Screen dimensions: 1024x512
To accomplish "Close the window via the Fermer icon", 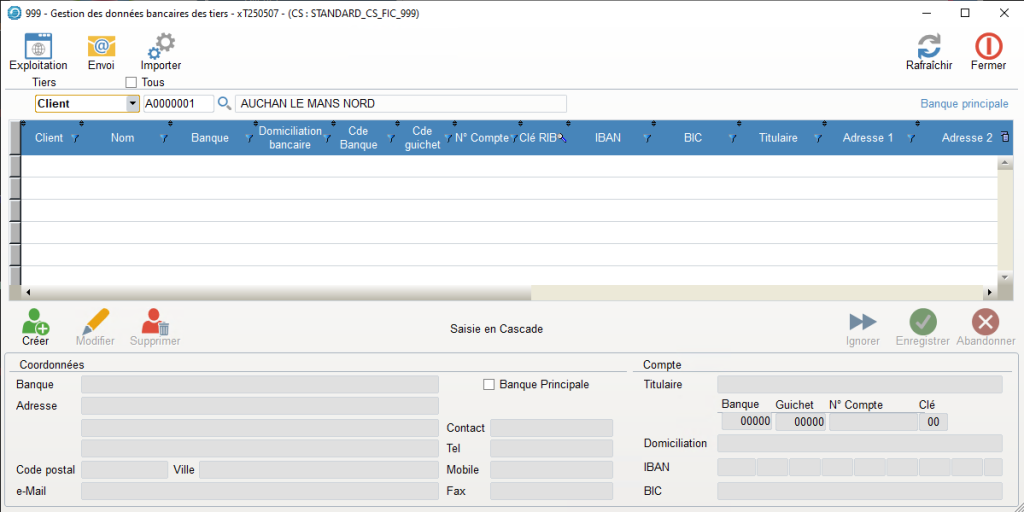I will tap(988, 46).
